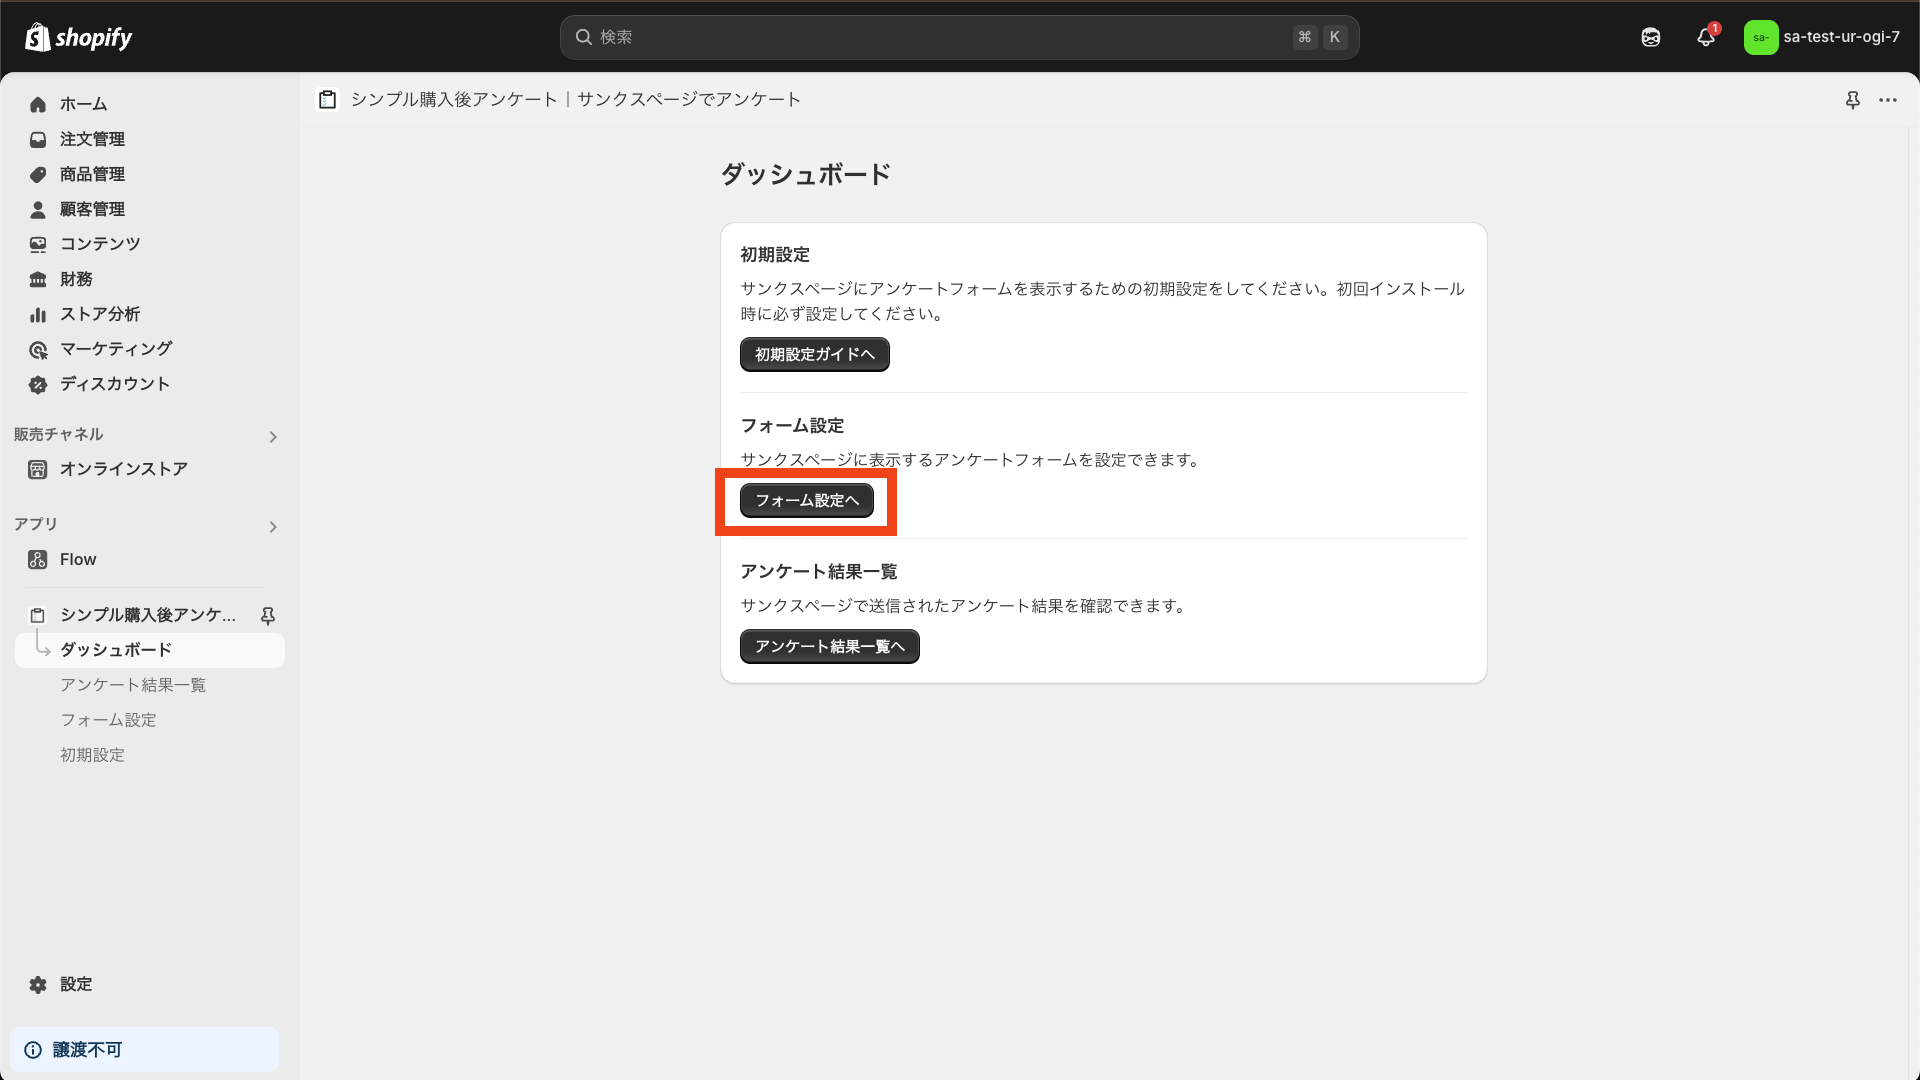This screenshot has height=1080, width=1920.
Task: Open the more actions menu on the page header
Action: (x=1890, y=100)
